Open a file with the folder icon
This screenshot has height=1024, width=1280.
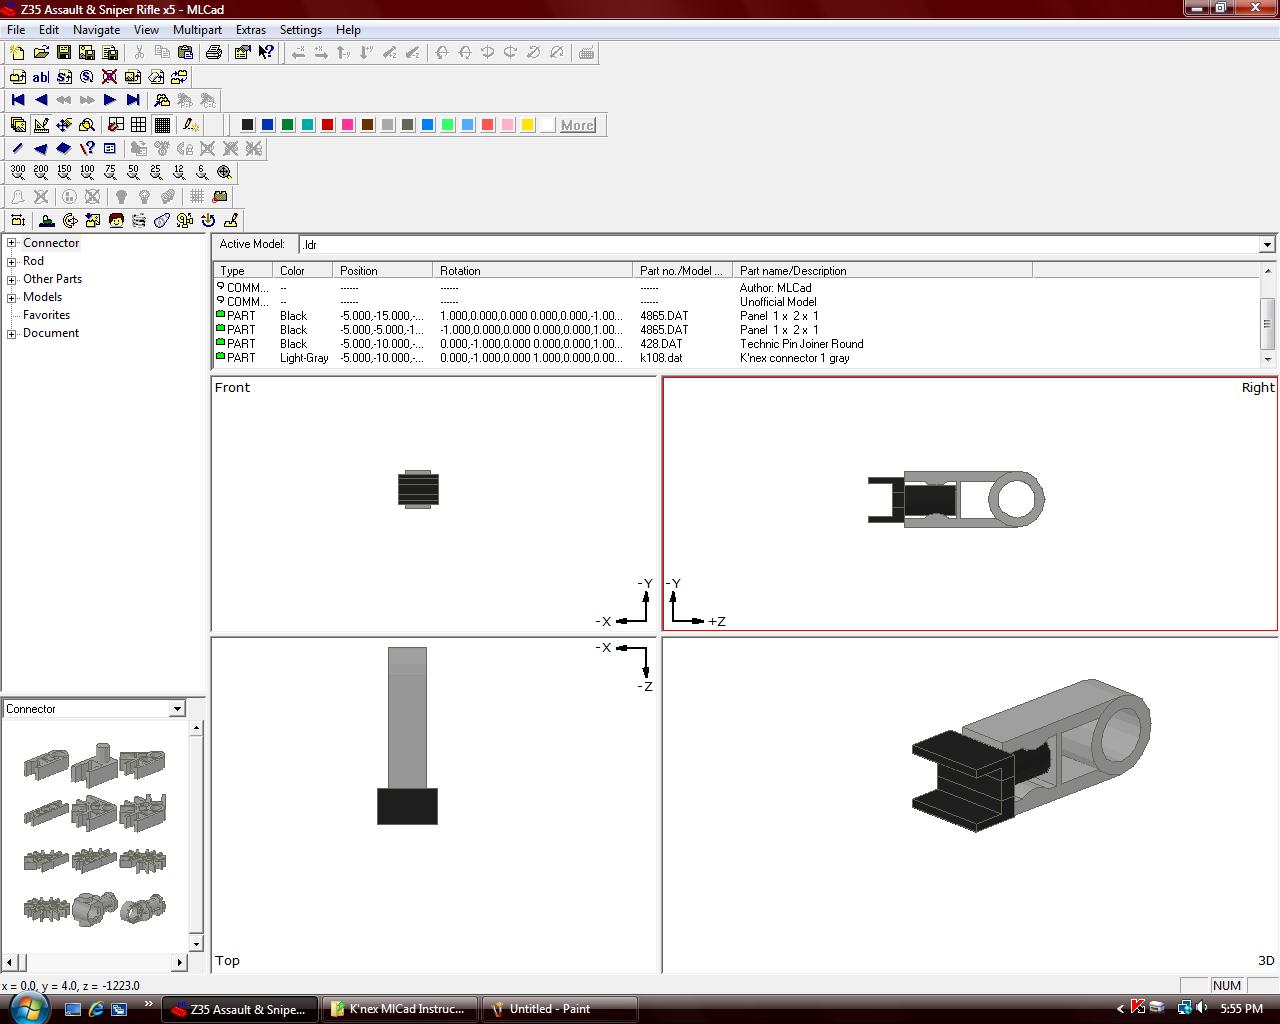(x=41, y=53)
